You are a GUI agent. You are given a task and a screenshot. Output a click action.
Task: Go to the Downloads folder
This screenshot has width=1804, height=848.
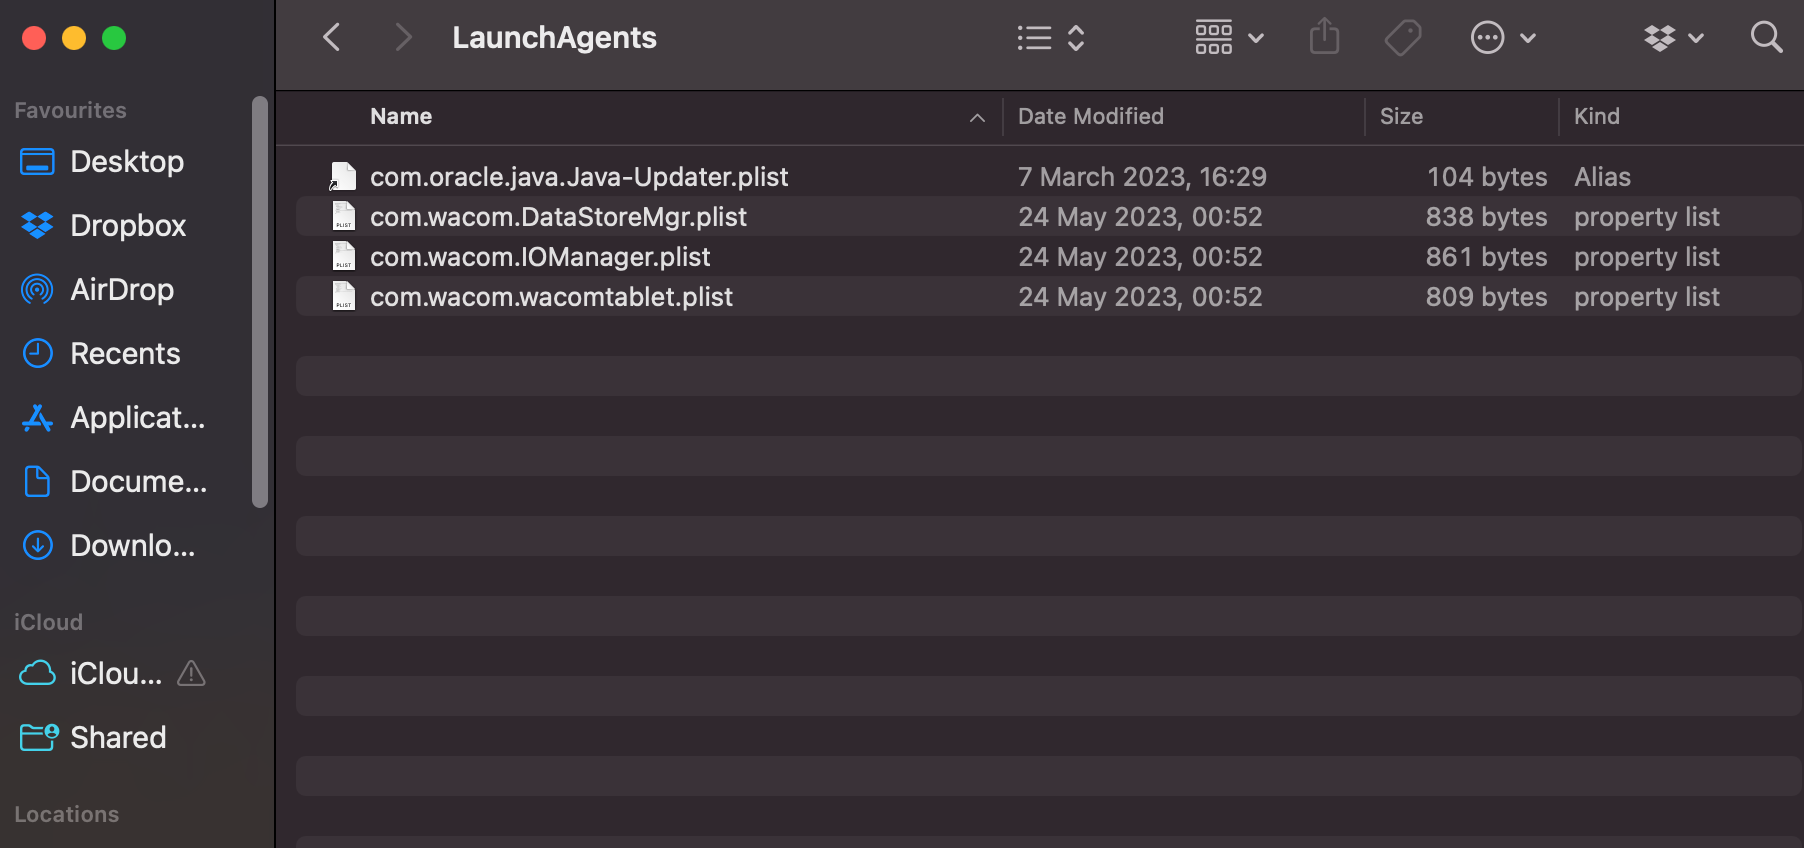pyautogui.click(x=131, y=546)
